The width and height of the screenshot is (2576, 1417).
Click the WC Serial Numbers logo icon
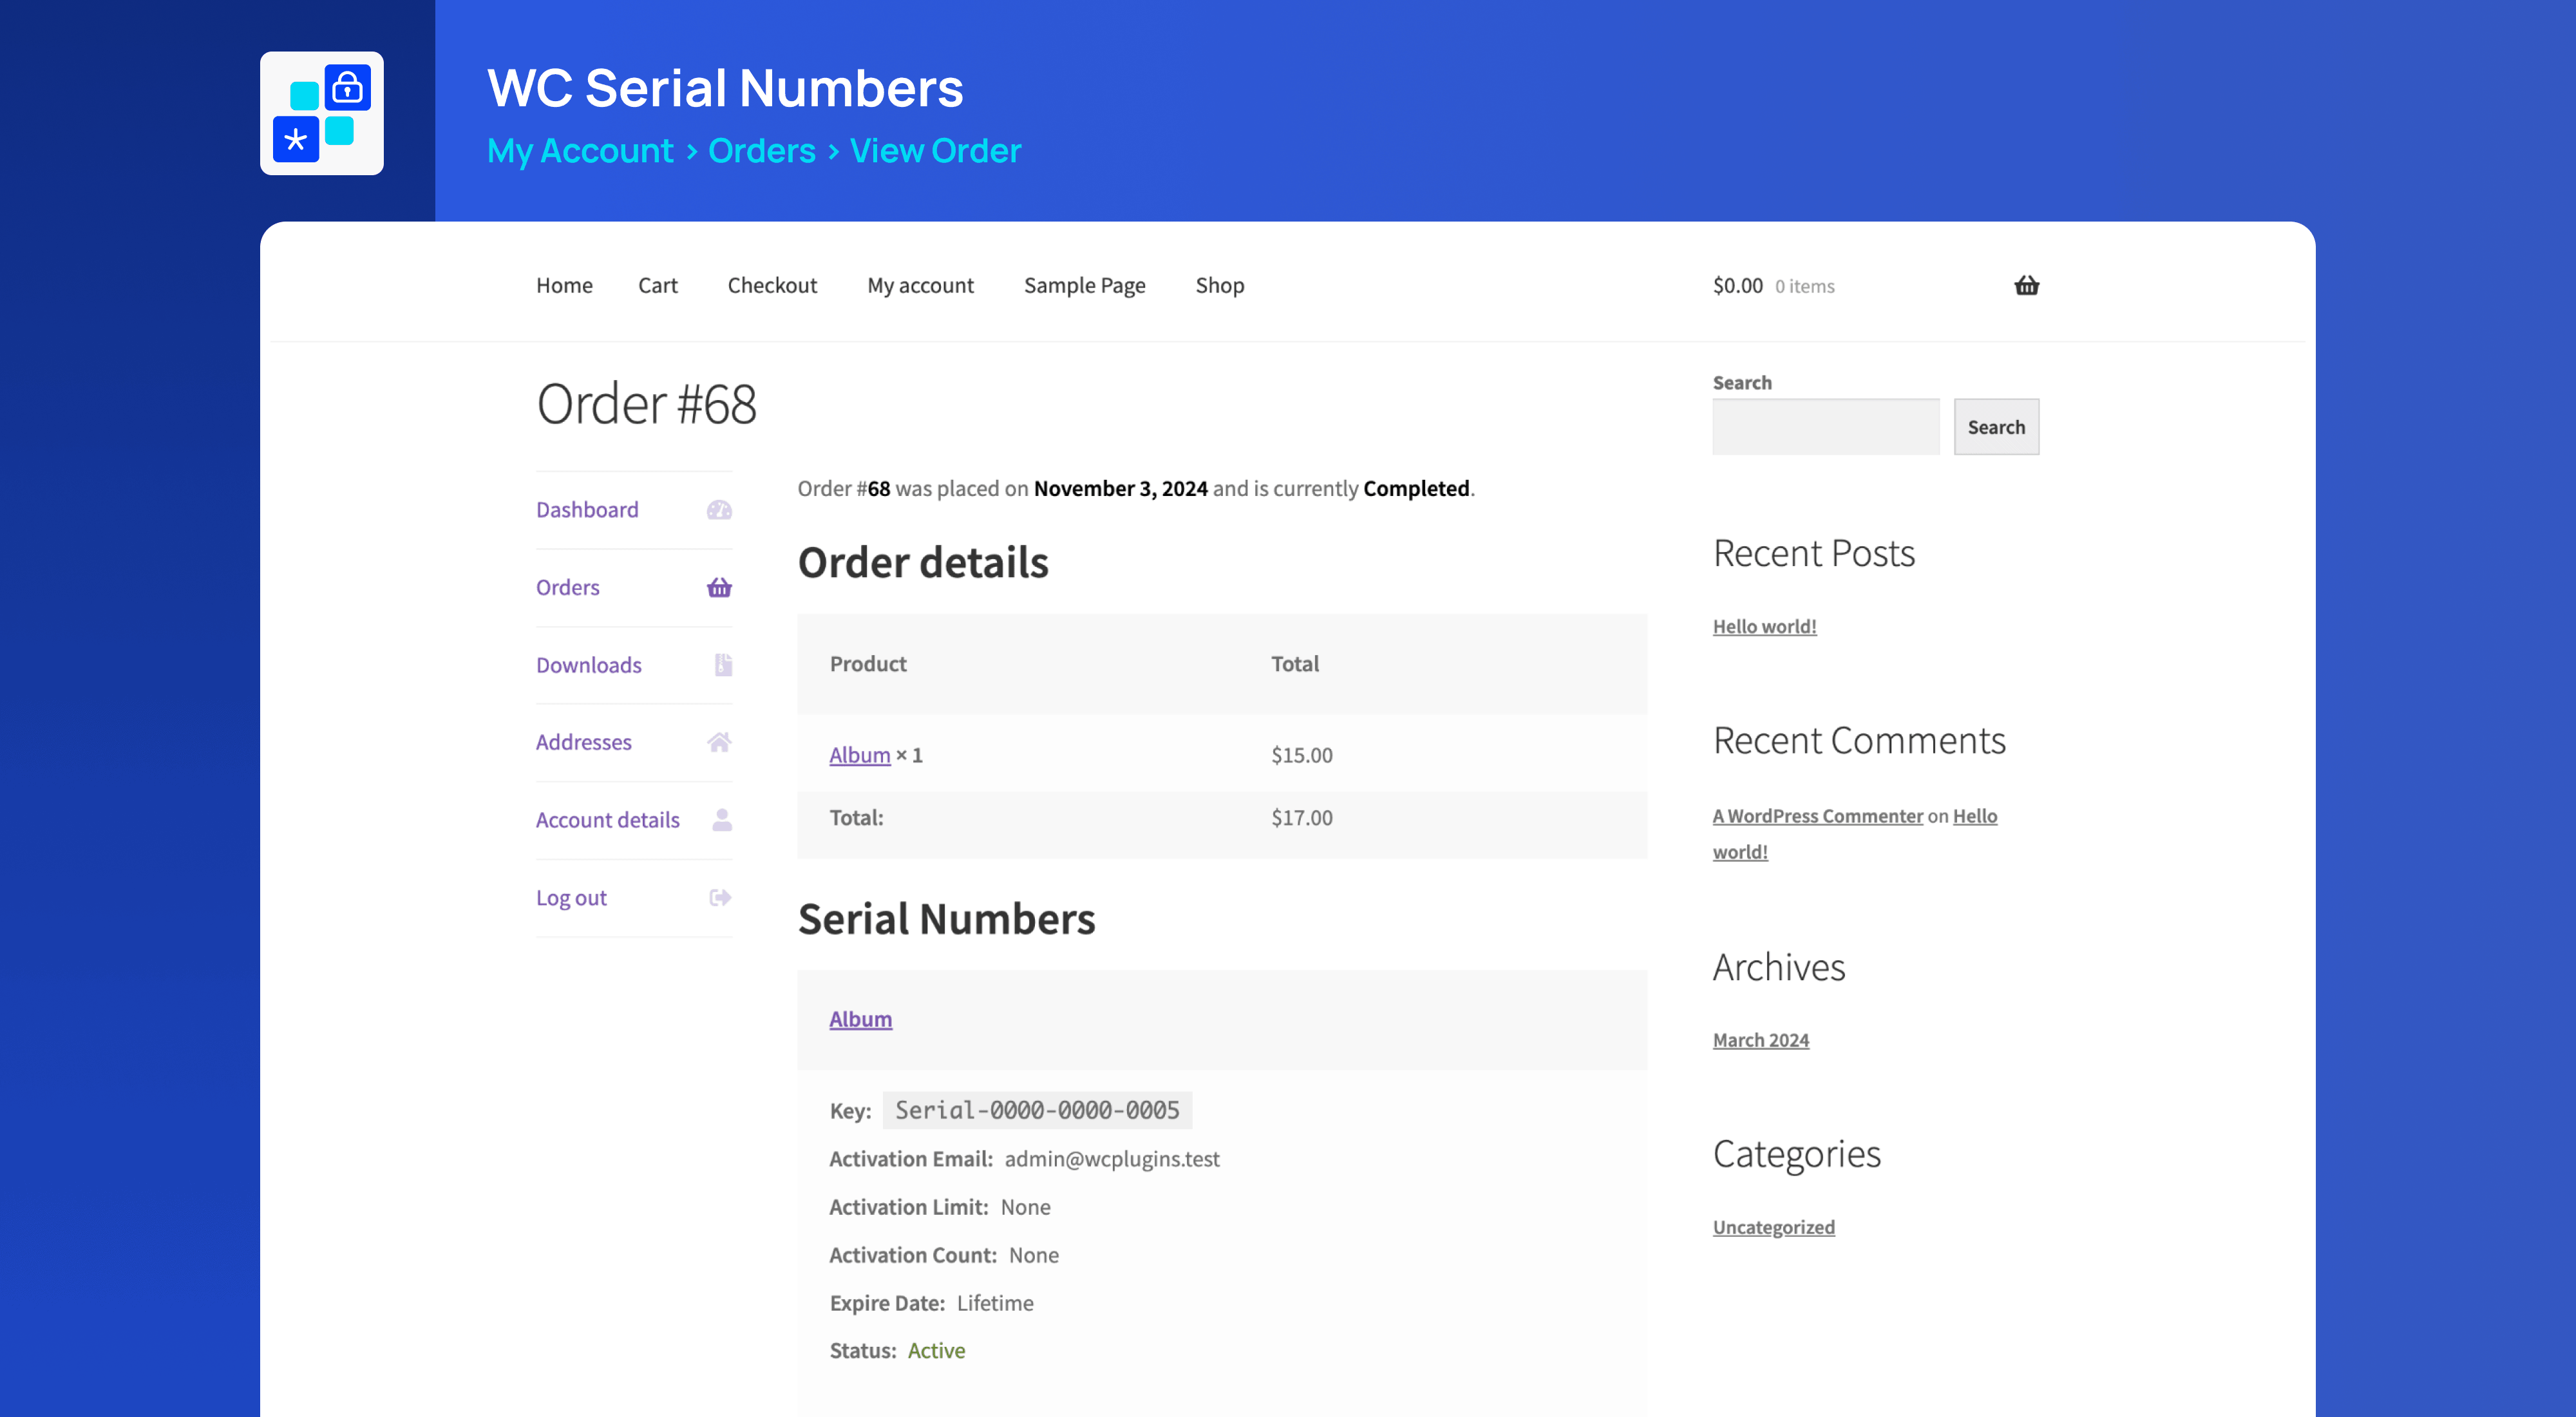pyautogui.click(x=321, y=113)
